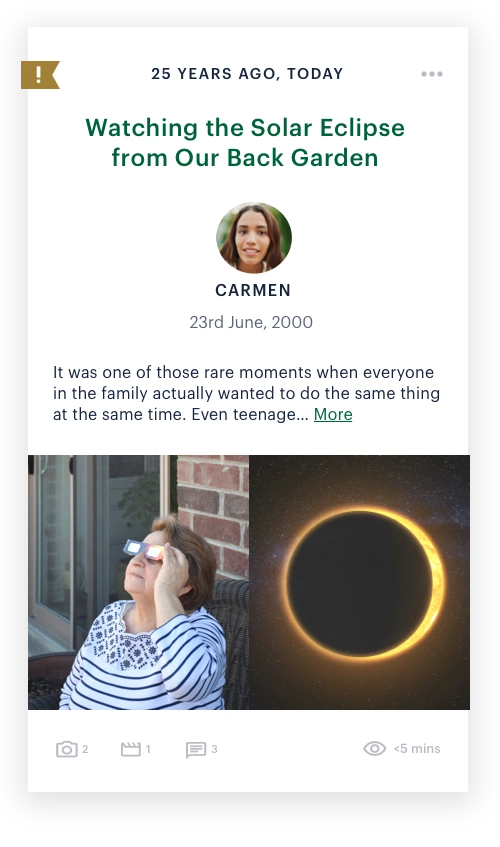This screenshot has height=847, width=500.
Task: Open the story title Watching the Solar Eclipse
Action: pos(245,143)
